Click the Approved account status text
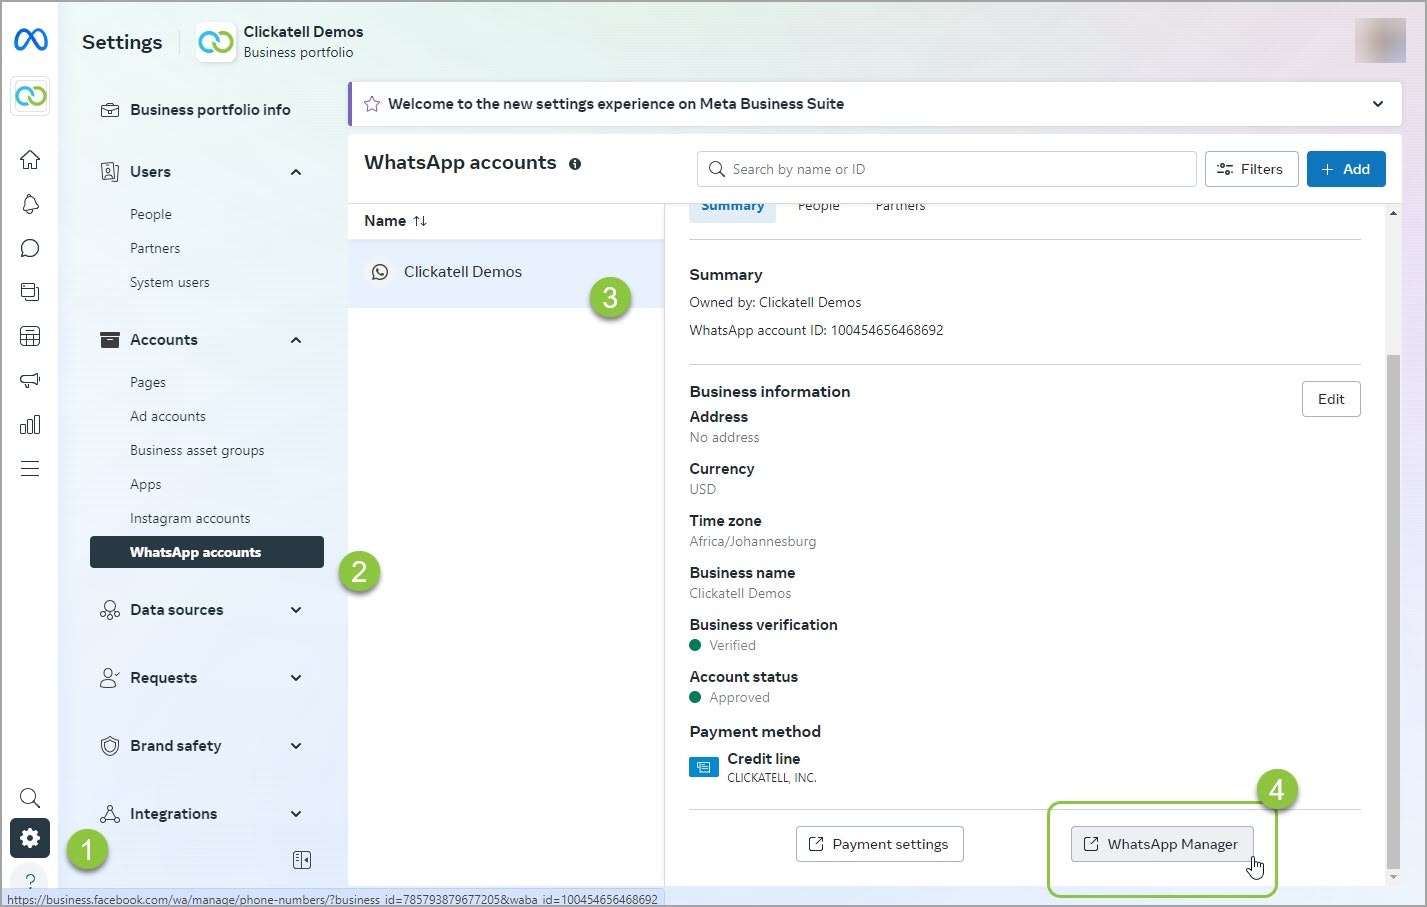Viewport: 1427px width, 907px height. (739, 697)
